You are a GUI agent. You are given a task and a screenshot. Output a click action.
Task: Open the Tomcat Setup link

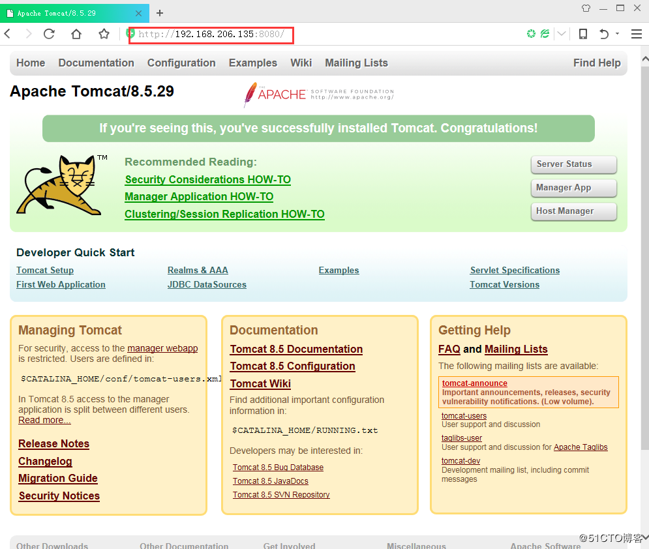tap(45, 270)
